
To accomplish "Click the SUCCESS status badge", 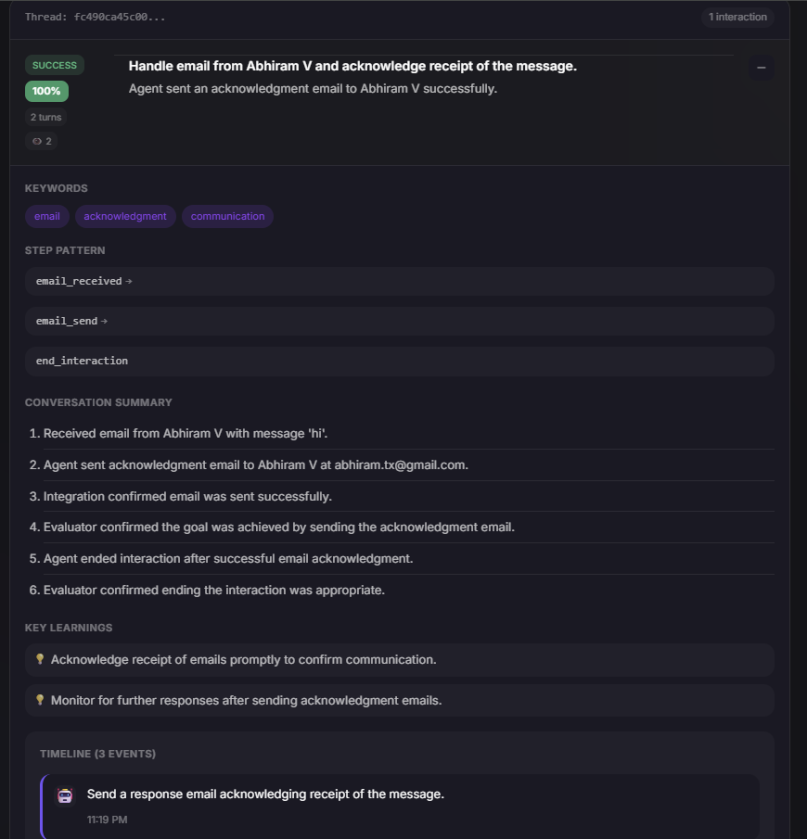I will coord(53,65).
